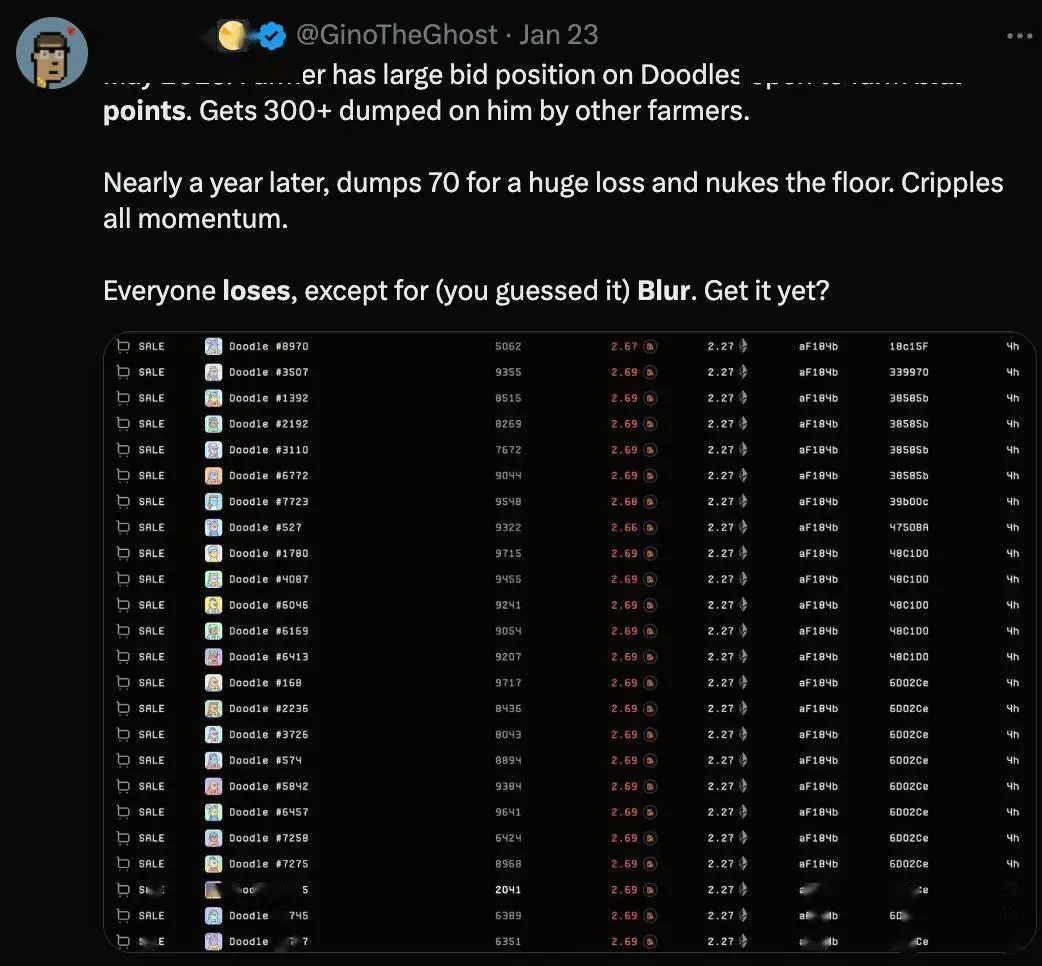1042x966 pixels.
Task: Click the Doodle #7258 thumbnail
Action: coord(213,838)
